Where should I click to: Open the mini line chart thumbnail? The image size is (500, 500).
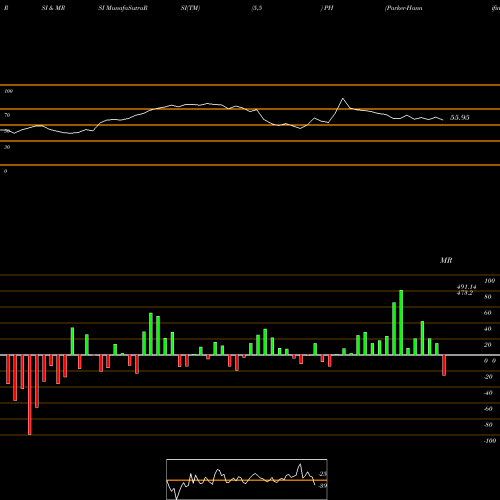click(x=247, y=479)
